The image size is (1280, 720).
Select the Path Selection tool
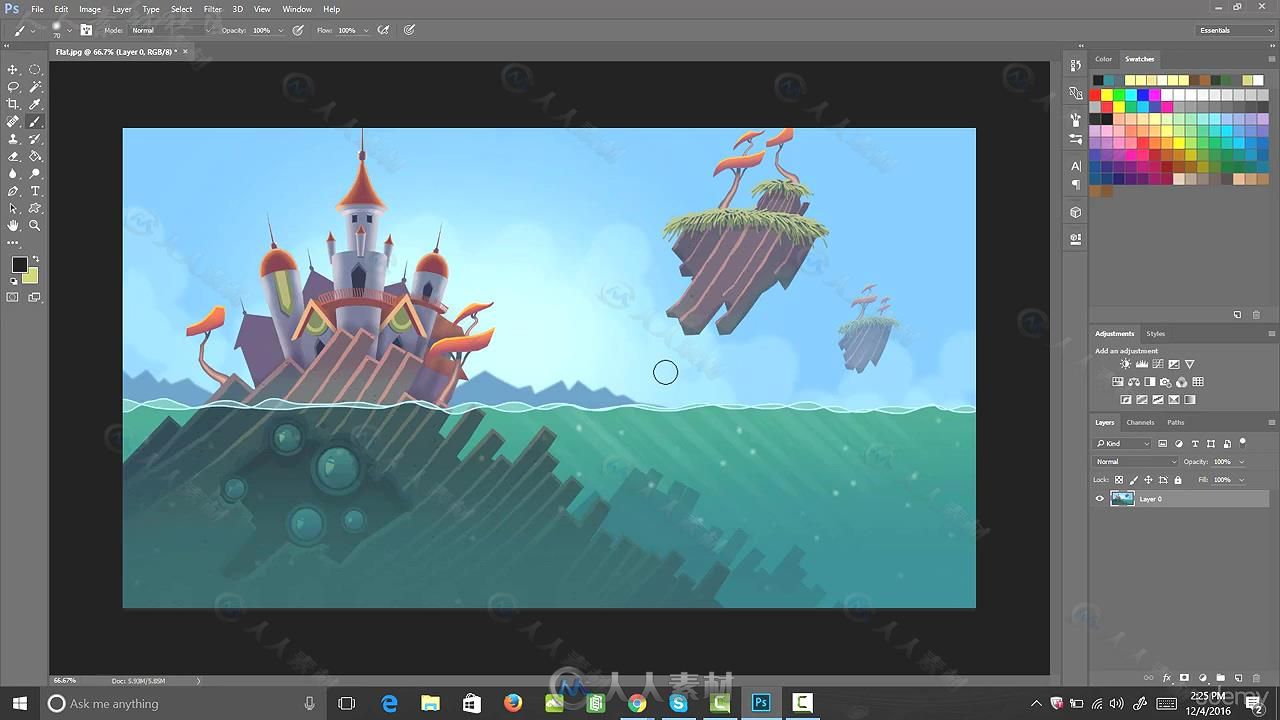click(x=13, y=208)
